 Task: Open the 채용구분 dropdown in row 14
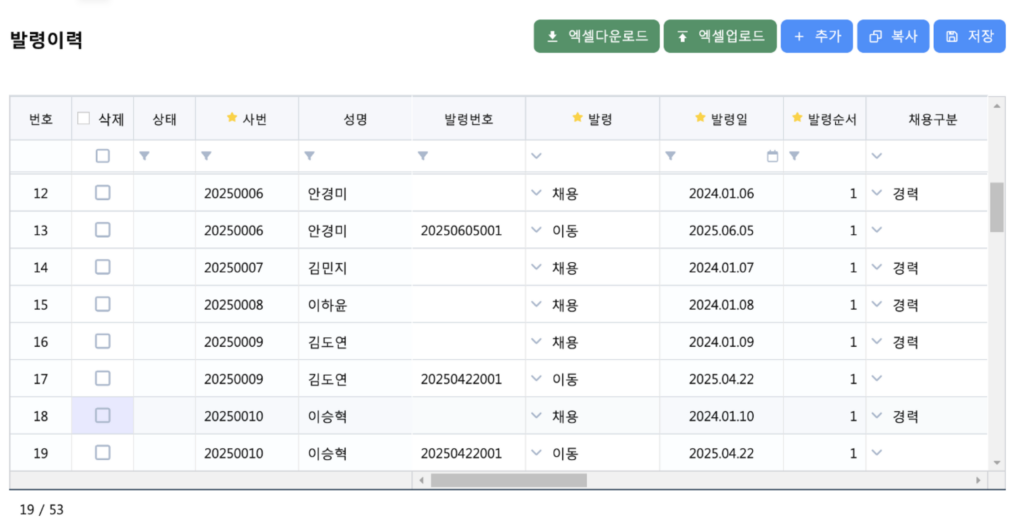click(877, 267)
